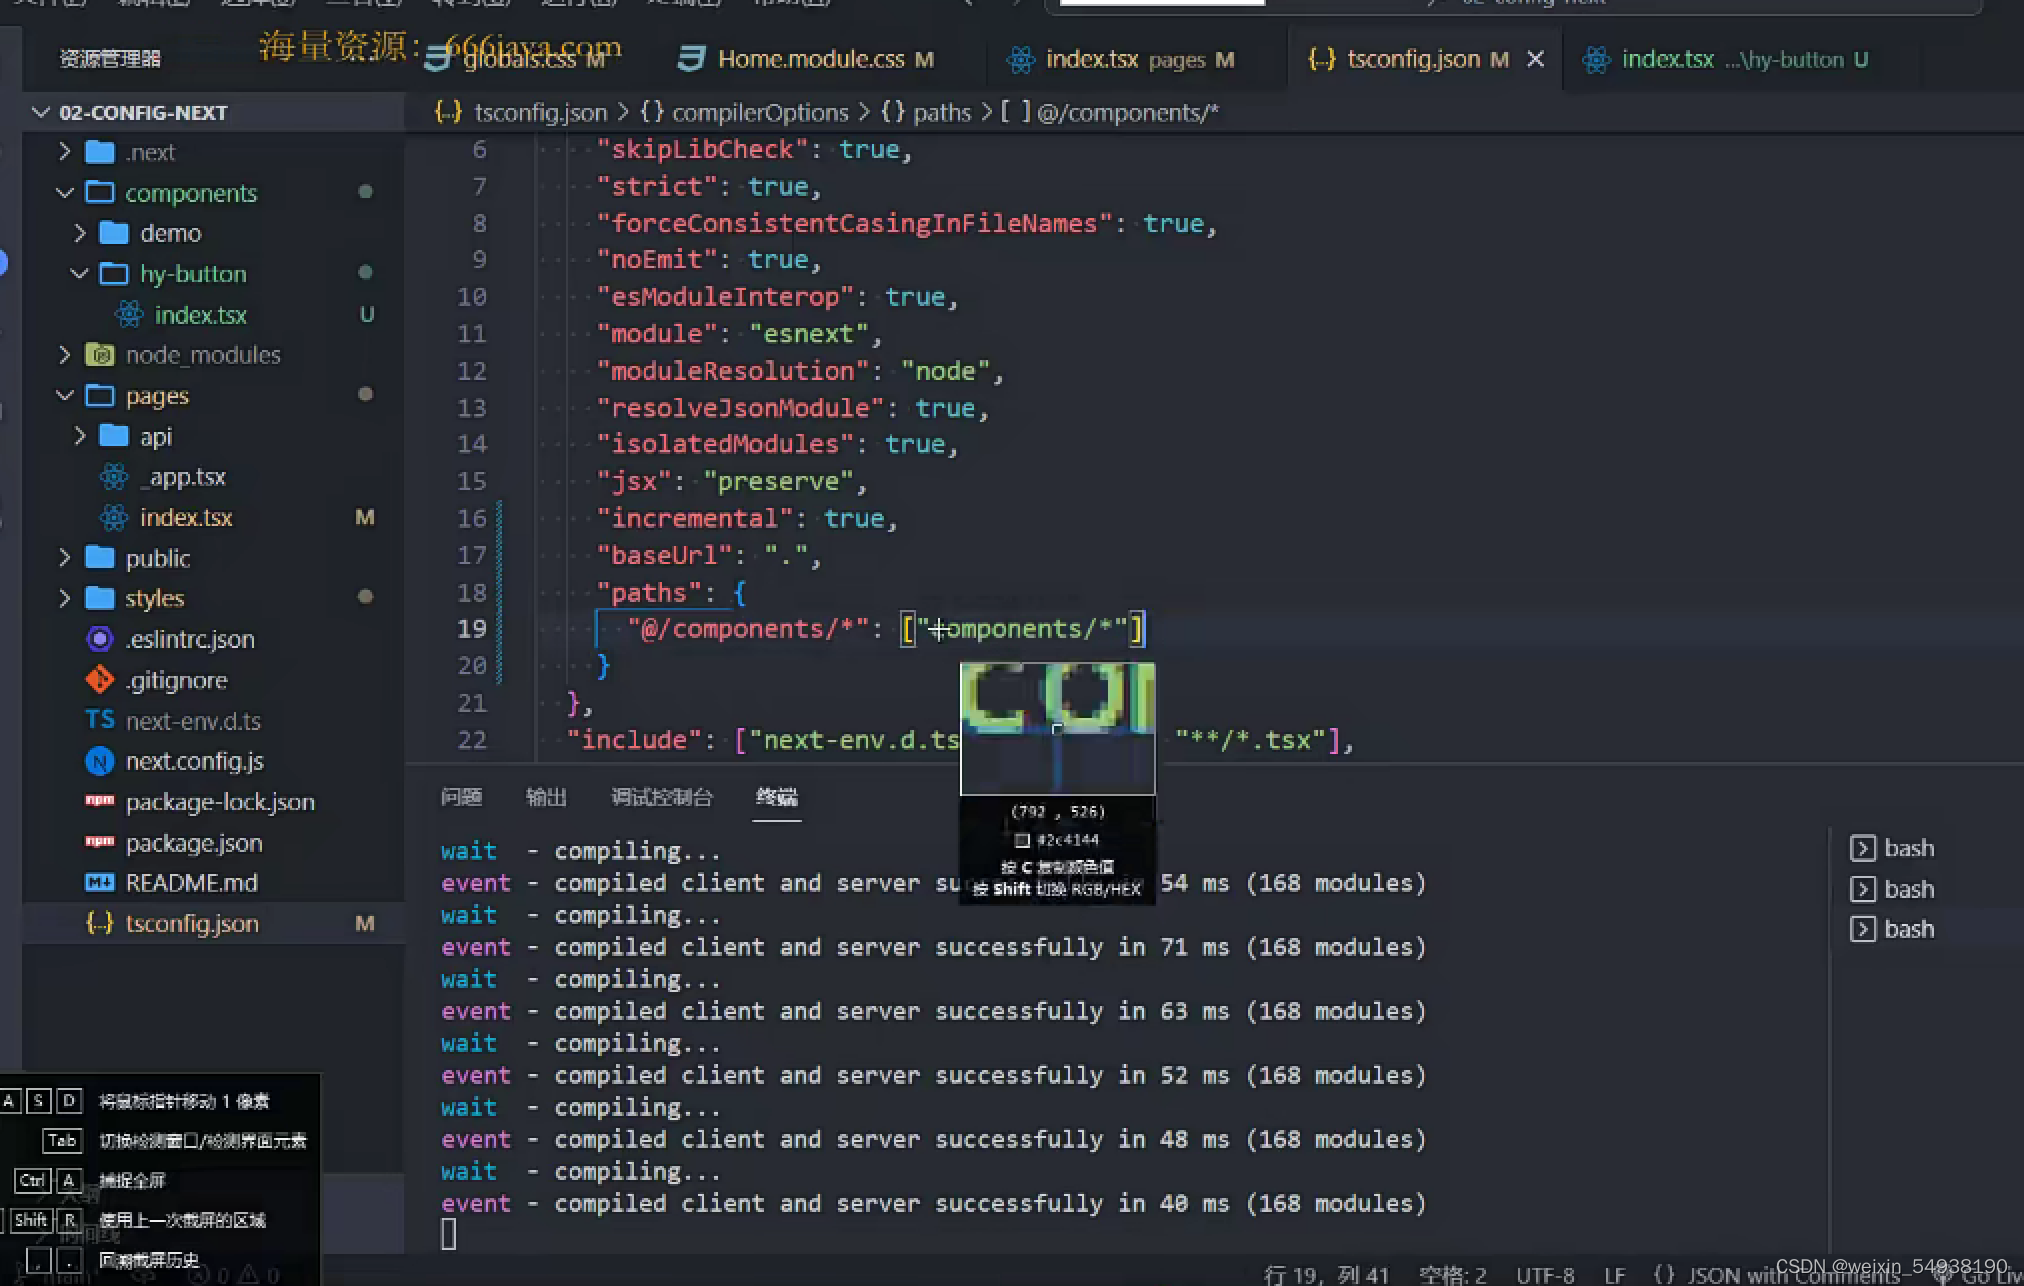
Task: Click UTF-8 encoding in status bar
Action: click(x=1545, y=1275)
